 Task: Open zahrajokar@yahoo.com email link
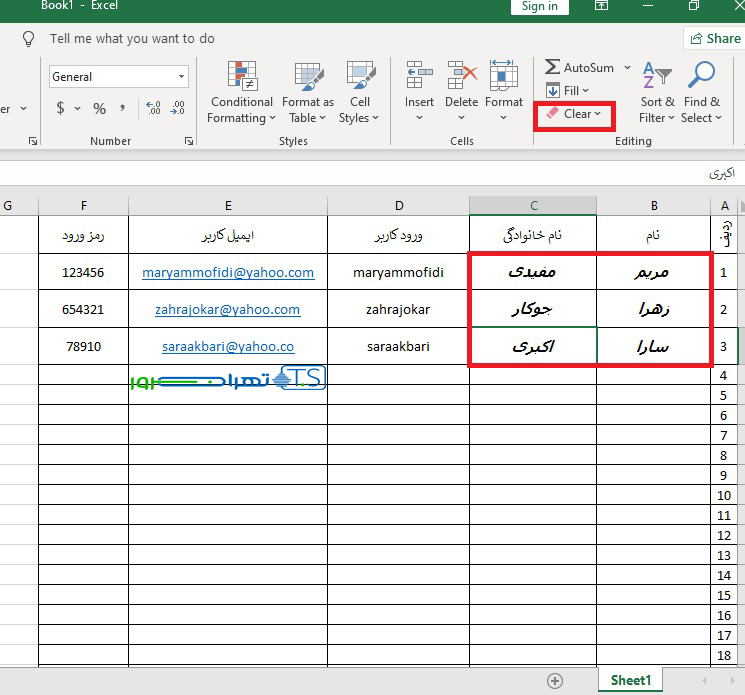coord(228,310)
